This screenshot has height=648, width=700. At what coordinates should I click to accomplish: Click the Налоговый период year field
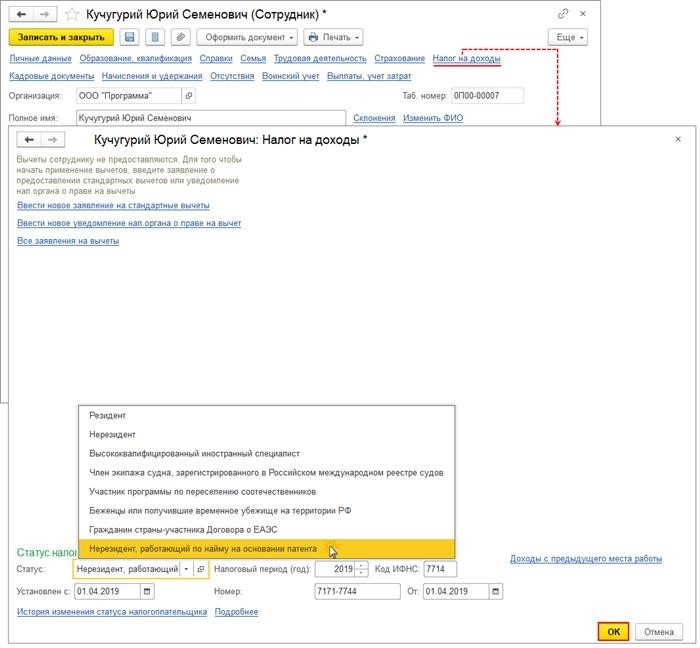(x=336, y=569)
